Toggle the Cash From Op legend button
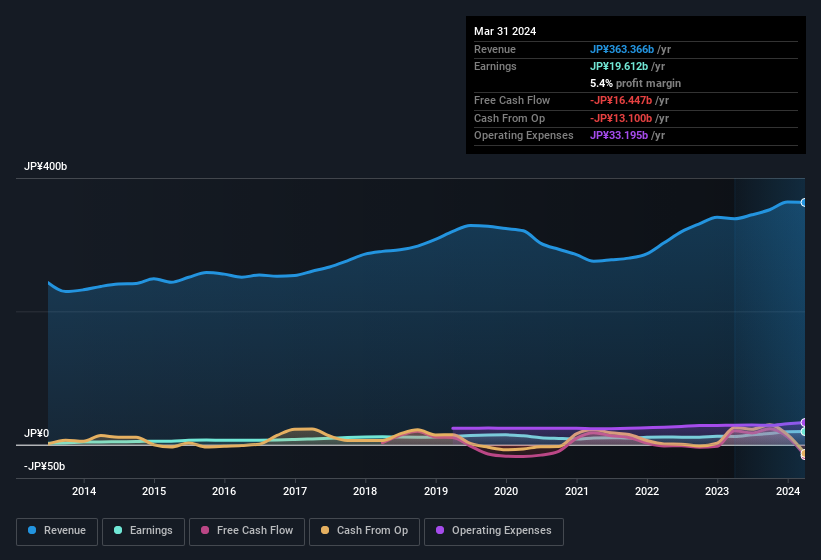 pos(364,531)
